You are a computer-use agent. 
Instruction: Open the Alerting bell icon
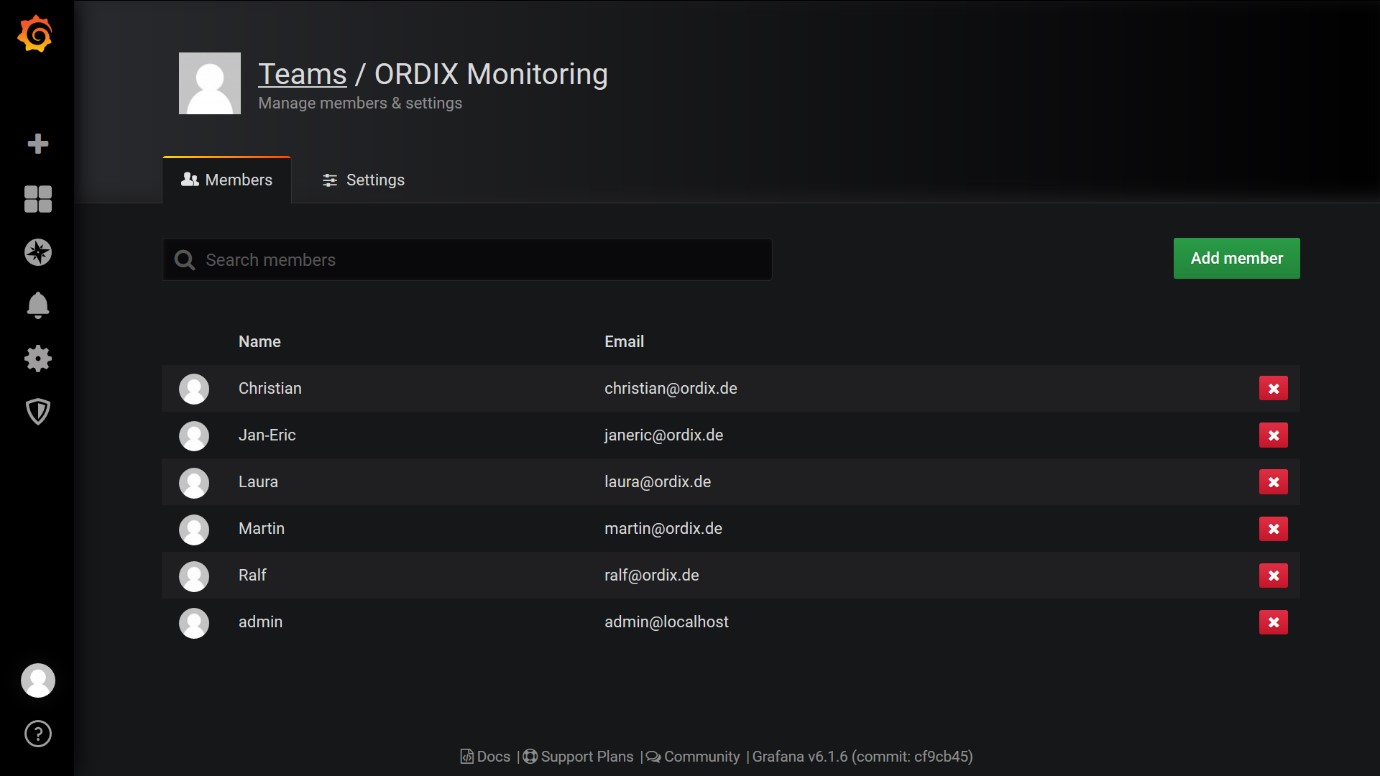coord(38,305)
